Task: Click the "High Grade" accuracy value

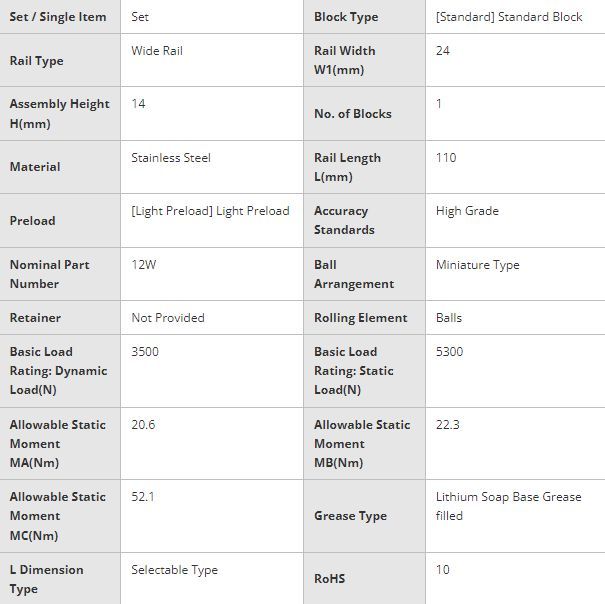Action: [x=467, y=211]
